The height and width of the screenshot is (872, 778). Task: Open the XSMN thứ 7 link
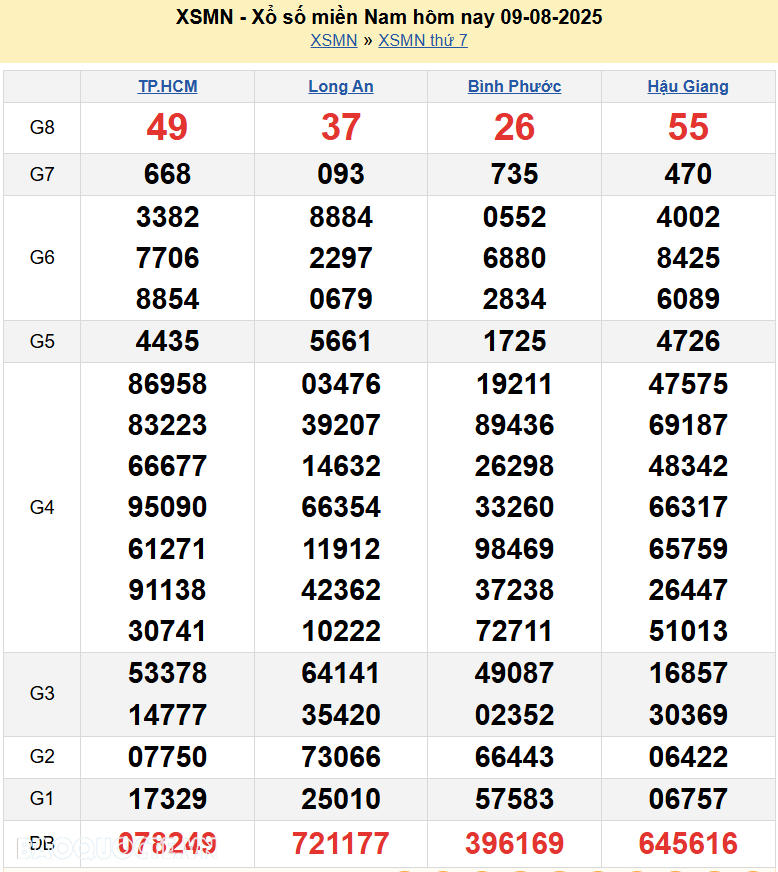tap(422, 40)
